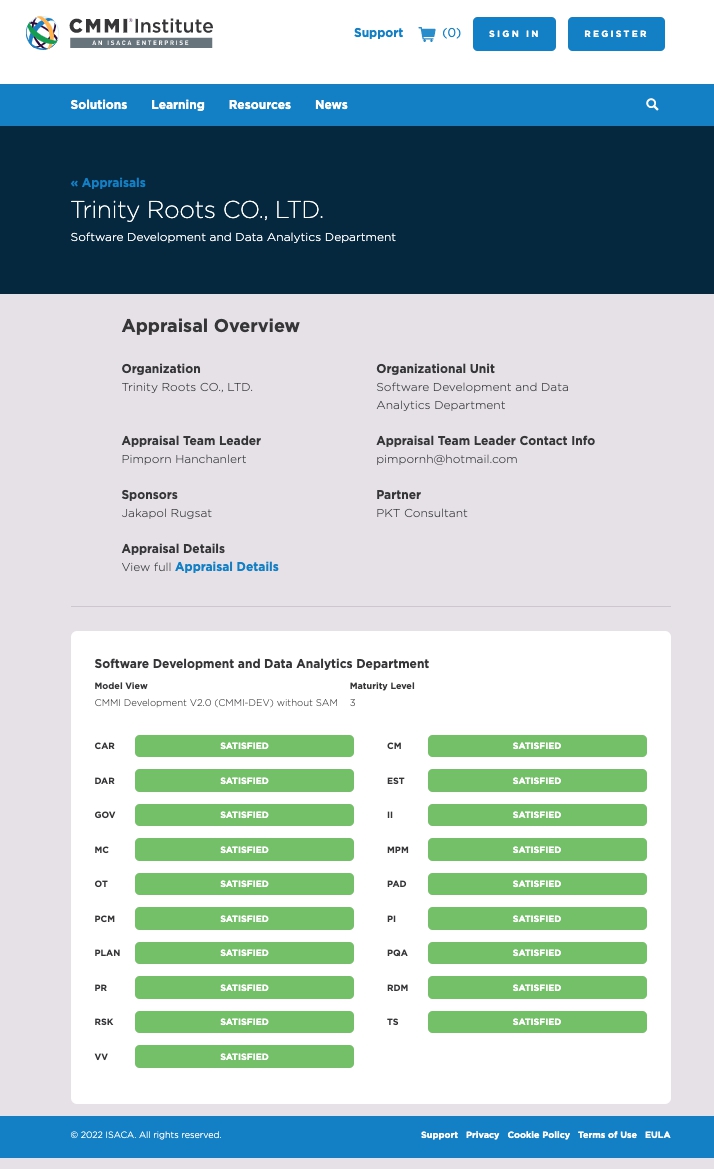Viewport: 714px width, 1169px height.
Task: Click the search magnifier icon
Action: [652, 105]
